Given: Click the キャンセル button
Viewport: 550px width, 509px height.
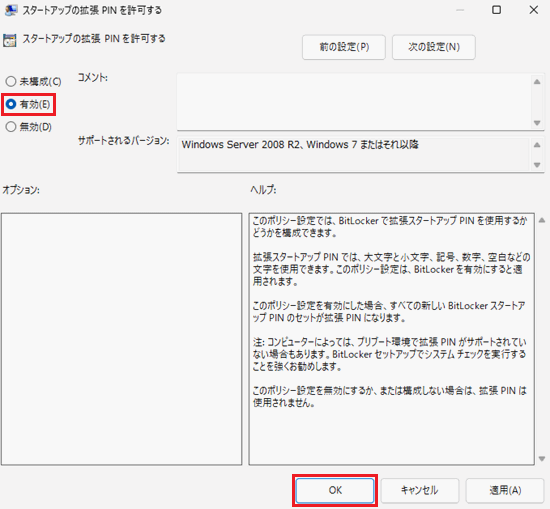Looking at the screenshot, I should tap(420, 490).
